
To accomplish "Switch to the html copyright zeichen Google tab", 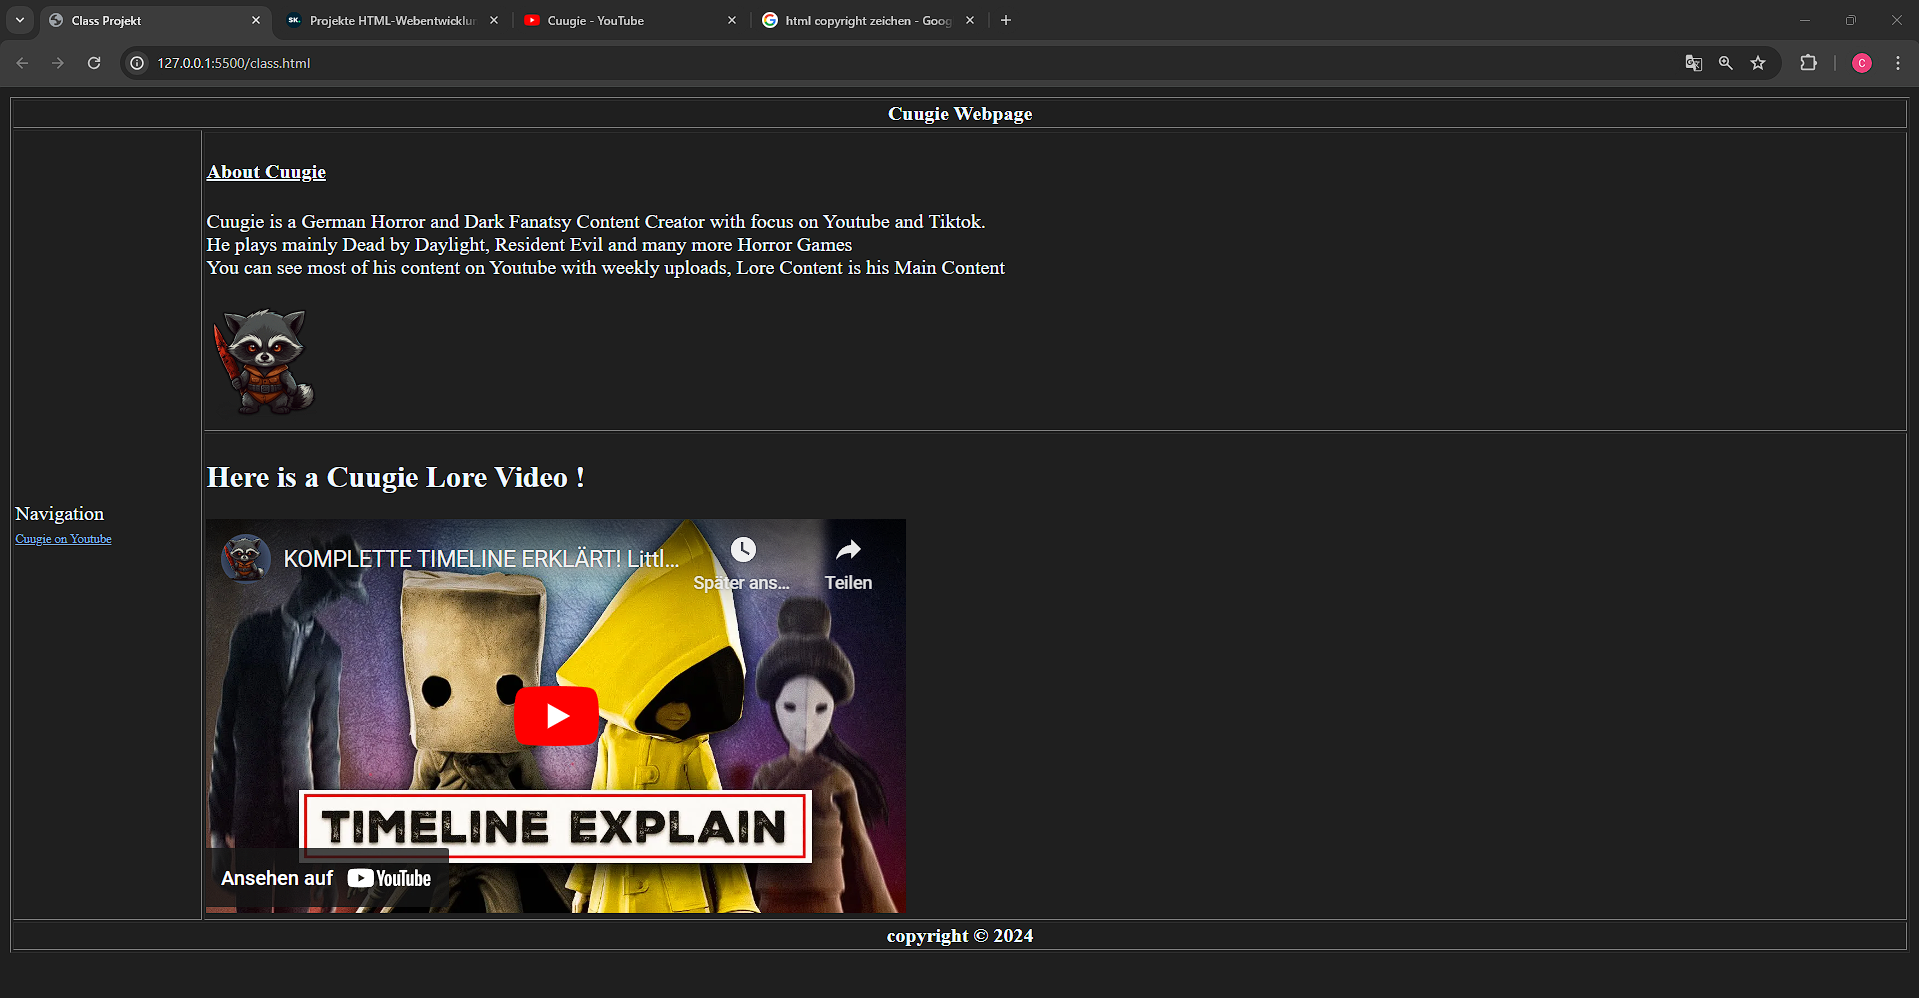I will click(868, 20).
